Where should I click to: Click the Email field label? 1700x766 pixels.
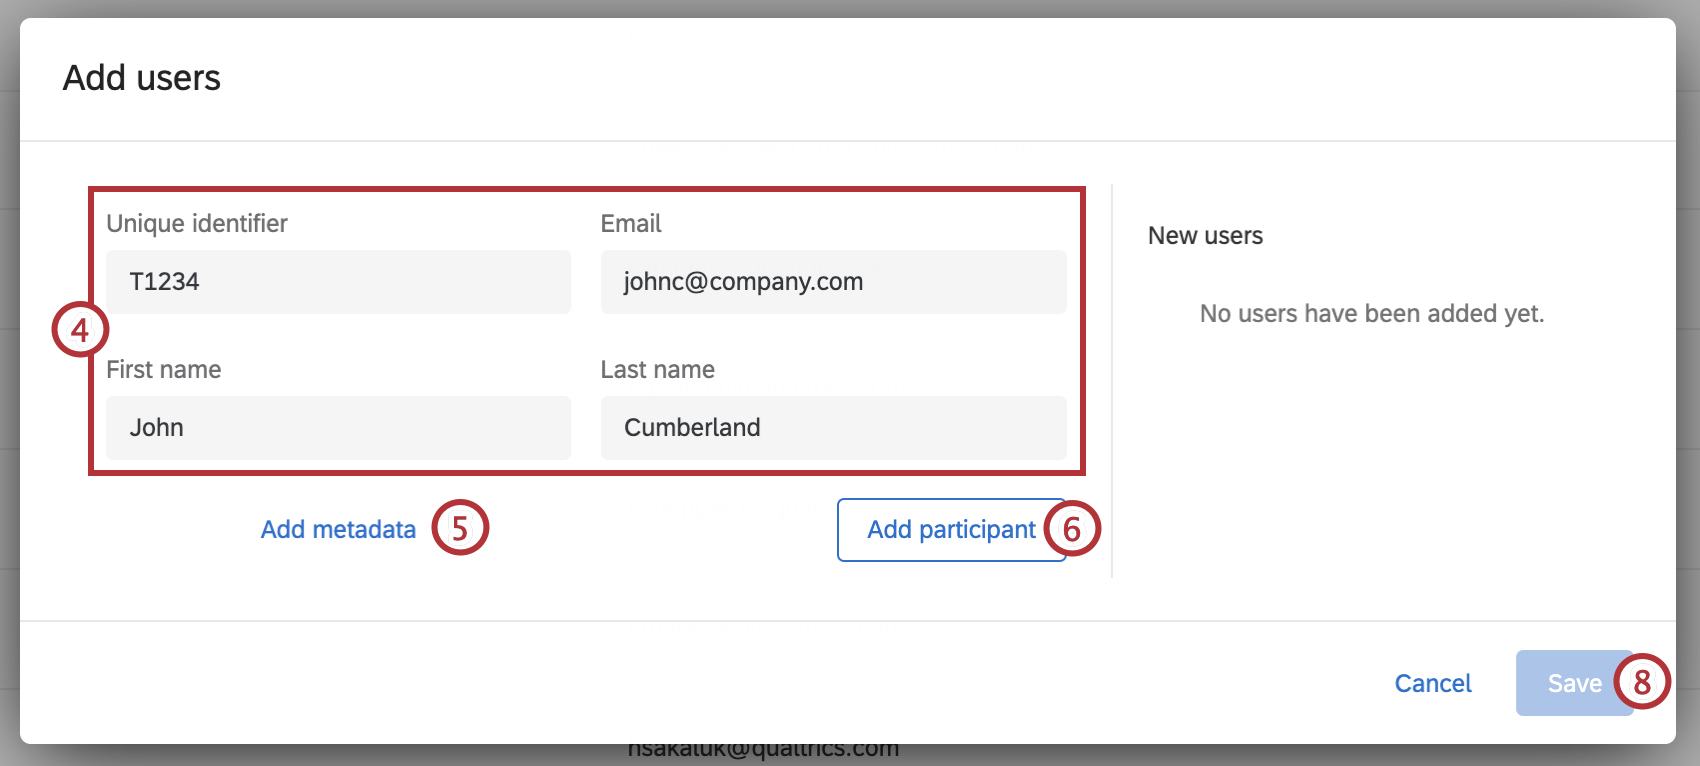pos(631,224)
